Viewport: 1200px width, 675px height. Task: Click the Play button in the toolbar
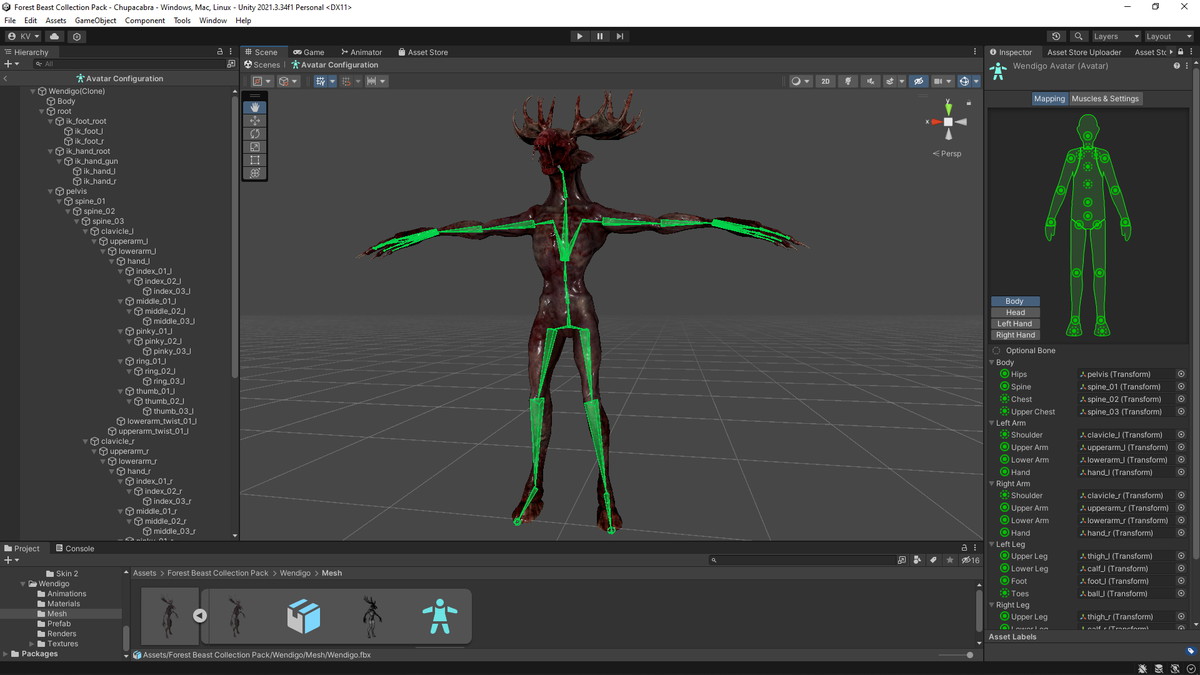click(579, 36)
